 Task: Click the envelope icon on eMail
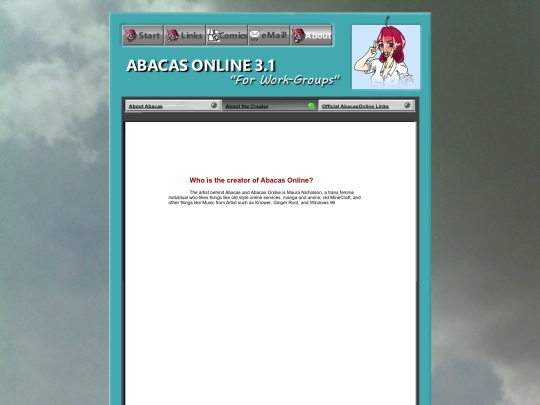coord(255,35)
